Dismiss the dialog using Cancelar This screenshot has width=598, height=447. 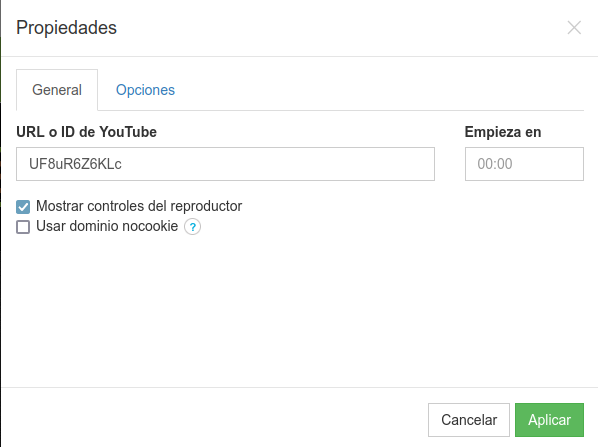point(469,420)
